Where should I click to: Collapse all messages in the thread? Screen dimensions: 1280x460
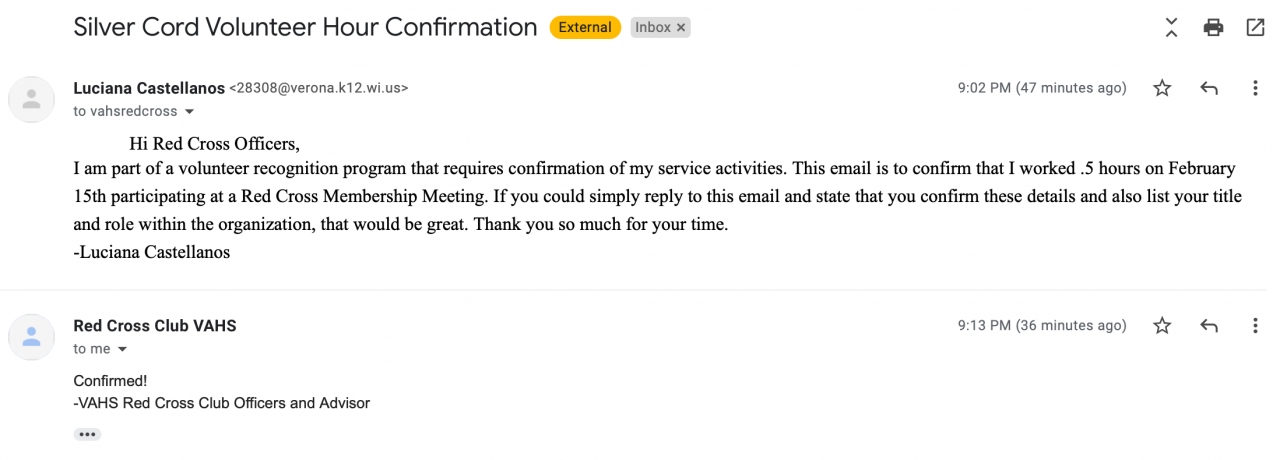pos(1171,28)
